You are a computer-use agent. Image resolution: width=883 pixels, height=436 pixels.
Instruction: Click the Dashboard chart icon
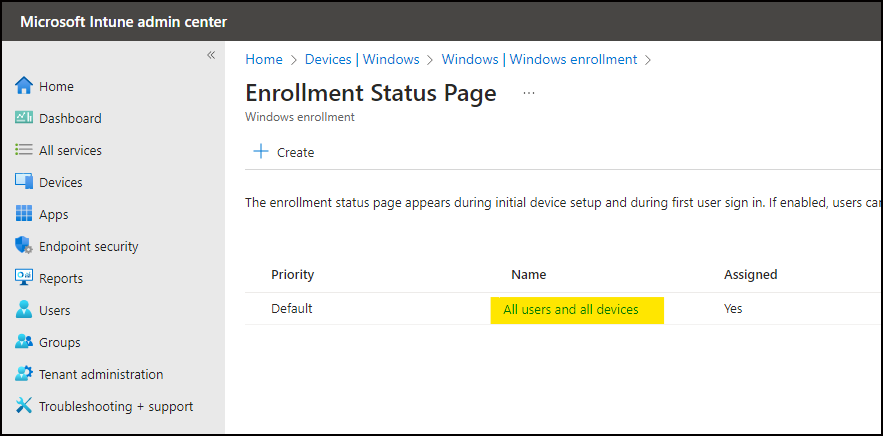tap(24, 118)
